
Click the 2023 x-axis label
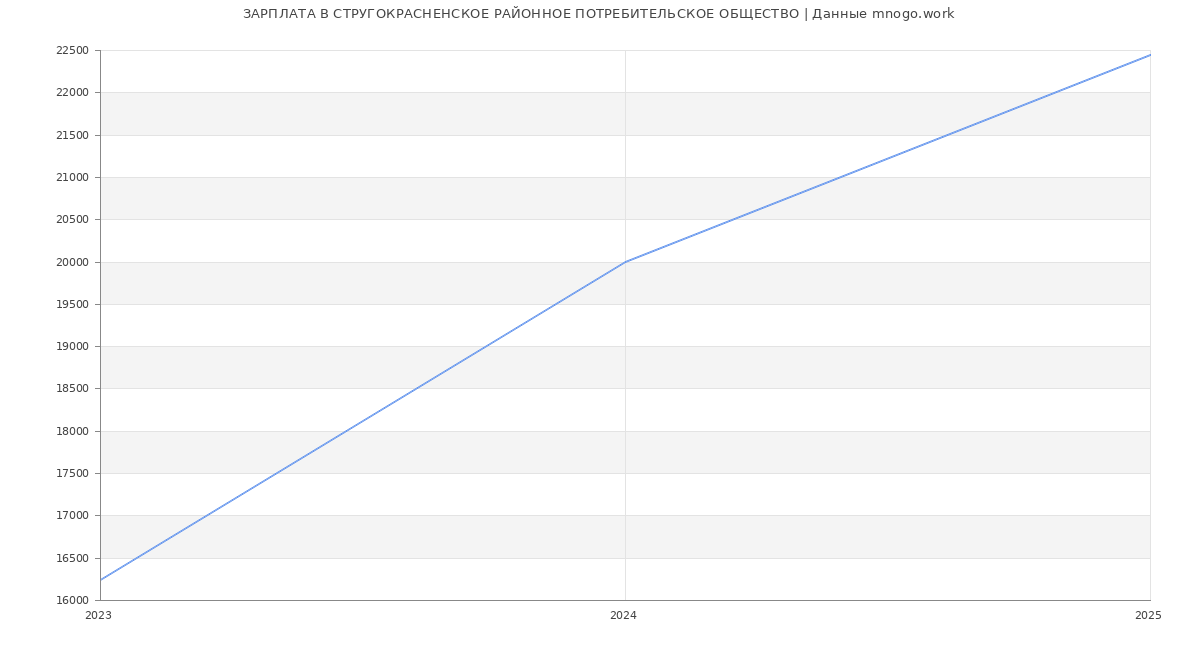(x=98, y=616)
